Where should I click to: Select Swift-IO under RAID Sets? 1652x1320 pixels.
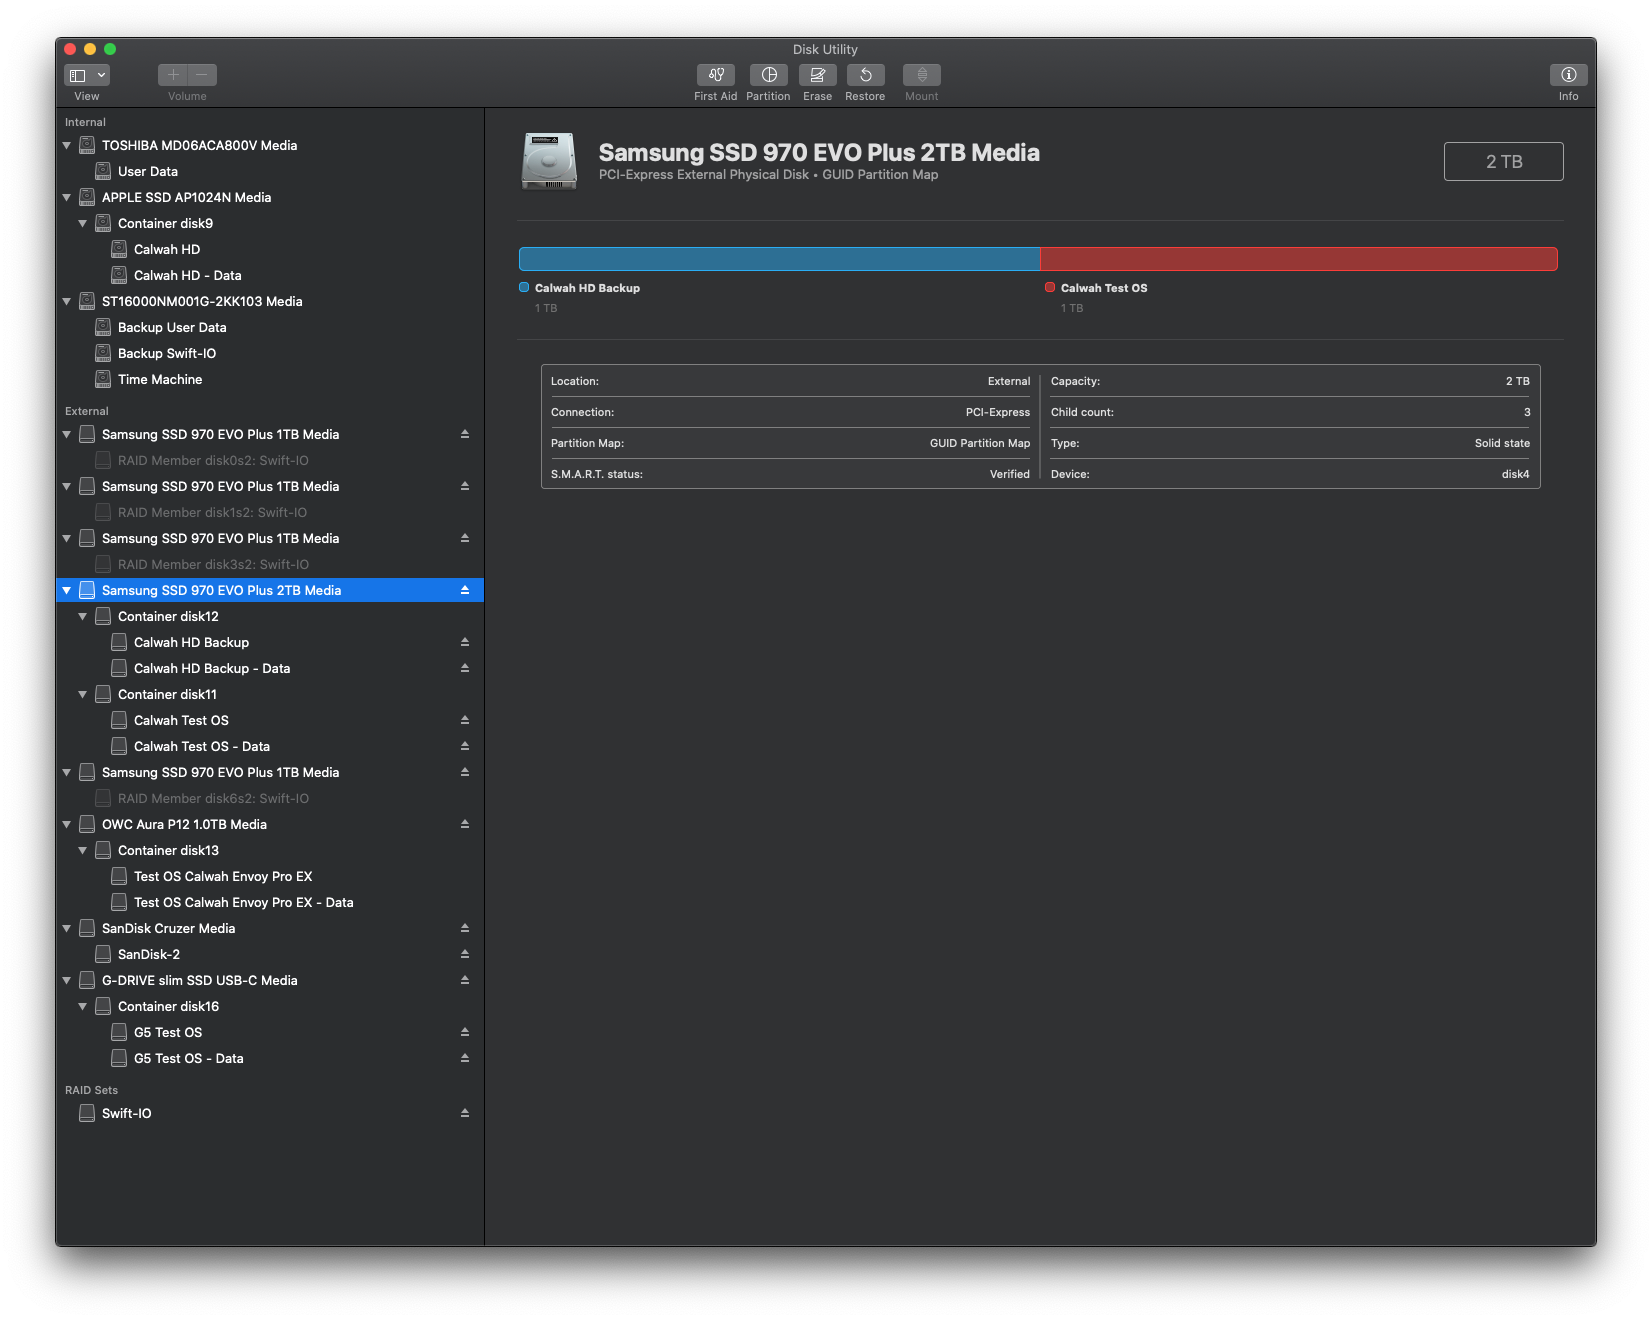click(x=270, y=1114)
